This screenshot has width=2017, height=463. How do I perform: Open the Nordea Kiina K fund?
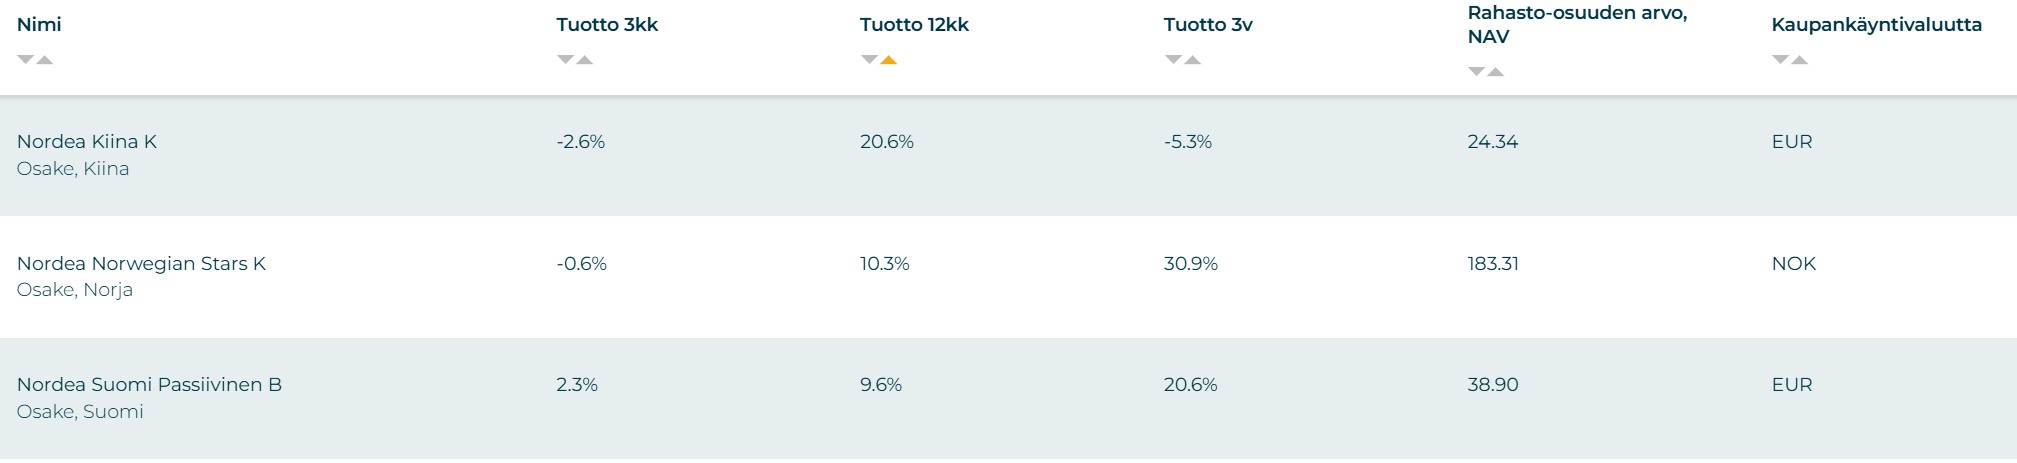click(87, 141)
